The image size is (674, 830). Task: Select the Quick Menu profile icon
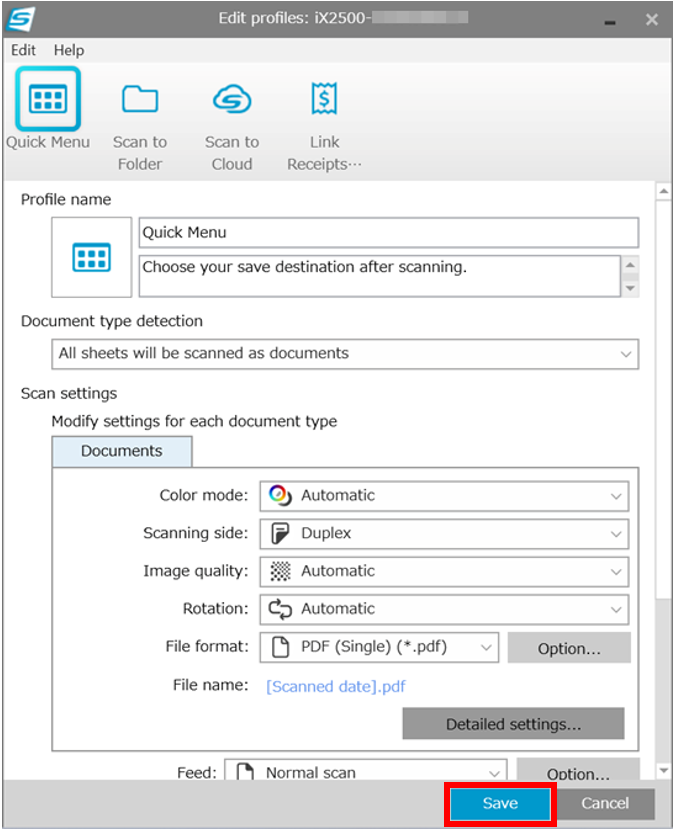(x=48, y=99)
